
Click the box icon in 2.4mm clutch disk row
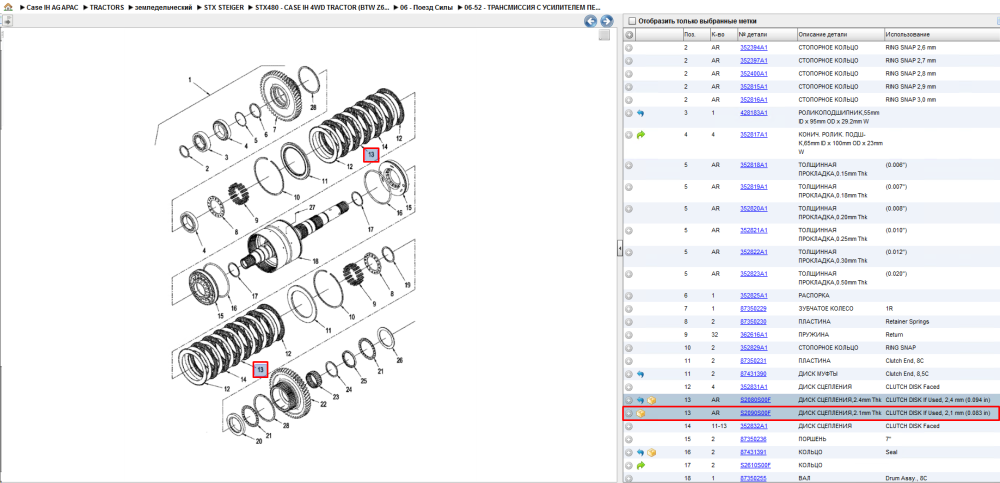tap(652, 400)
